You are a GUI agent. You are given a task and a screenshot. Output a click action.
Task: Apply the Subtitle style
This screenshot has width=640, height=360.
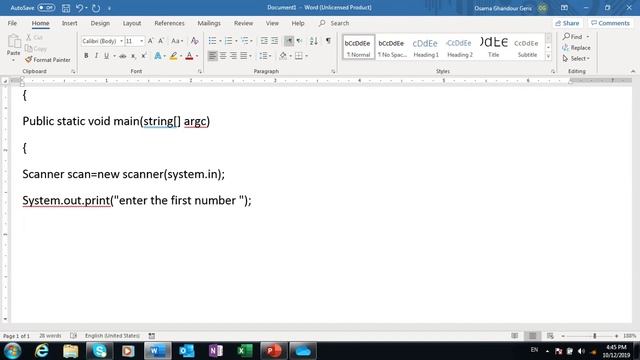pos(527,47)
